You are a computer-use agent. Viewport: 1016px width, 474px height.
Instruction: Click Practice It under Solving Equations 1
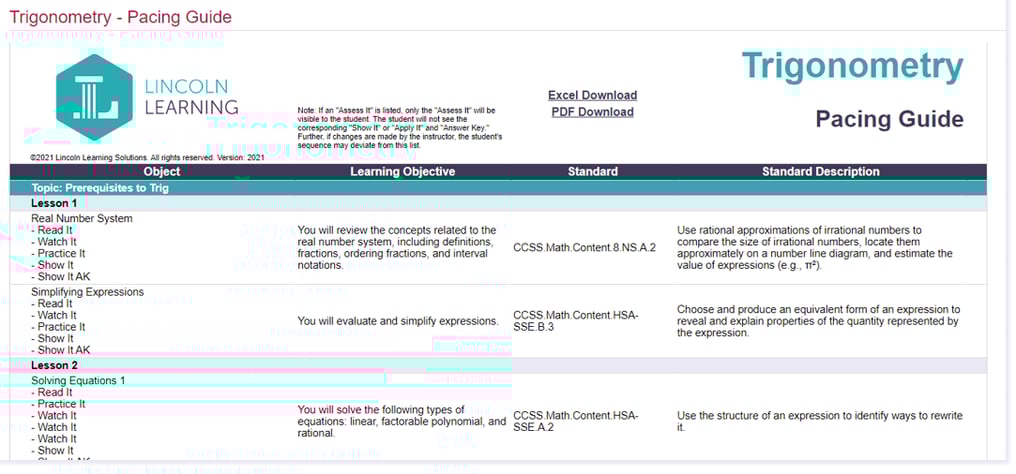[61, 404]
